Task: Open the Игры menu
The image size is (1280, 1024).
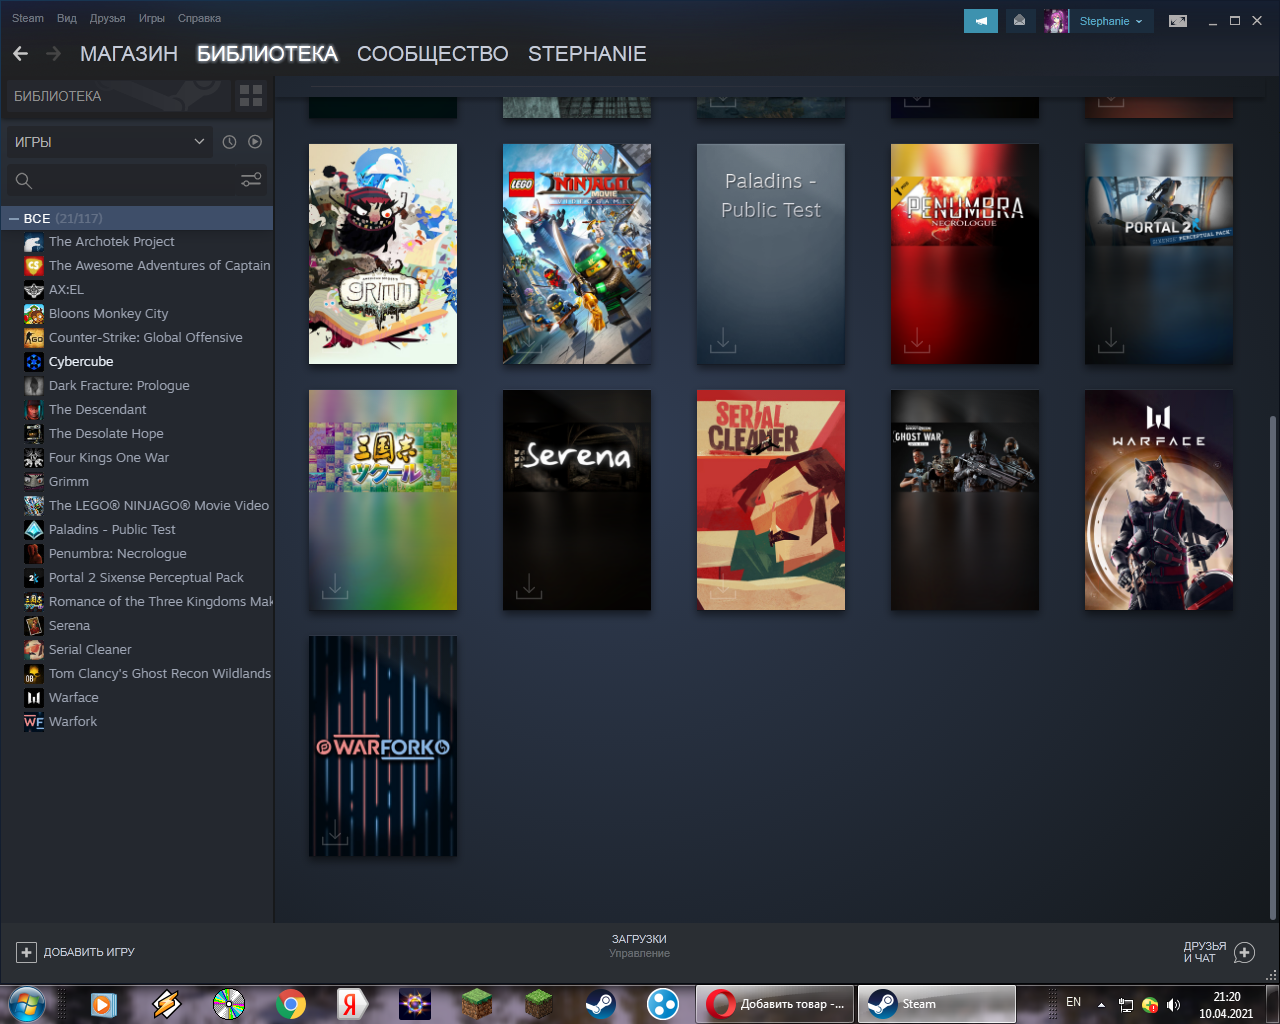Action: click(152, 18)
